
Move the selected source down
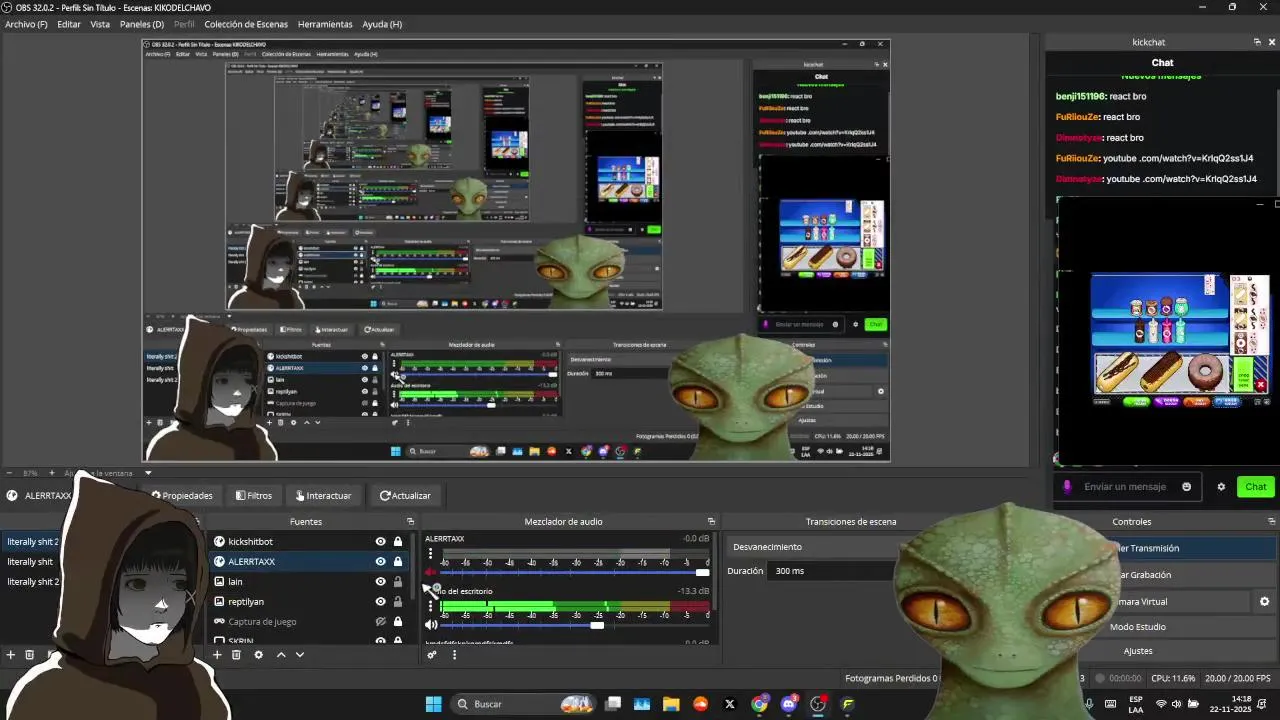(x=299, y=655)
